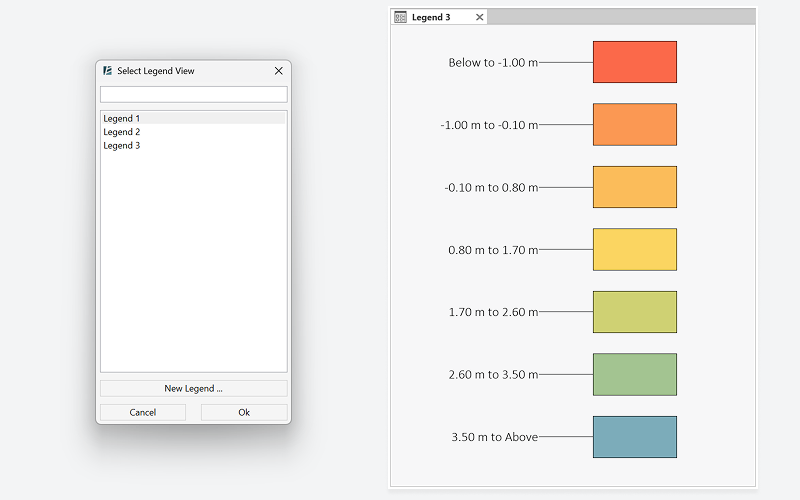The height and width of the screenshot is (500, 800).
Task: Close the Legend 3 tab
Action: click(x=479, y=17)
